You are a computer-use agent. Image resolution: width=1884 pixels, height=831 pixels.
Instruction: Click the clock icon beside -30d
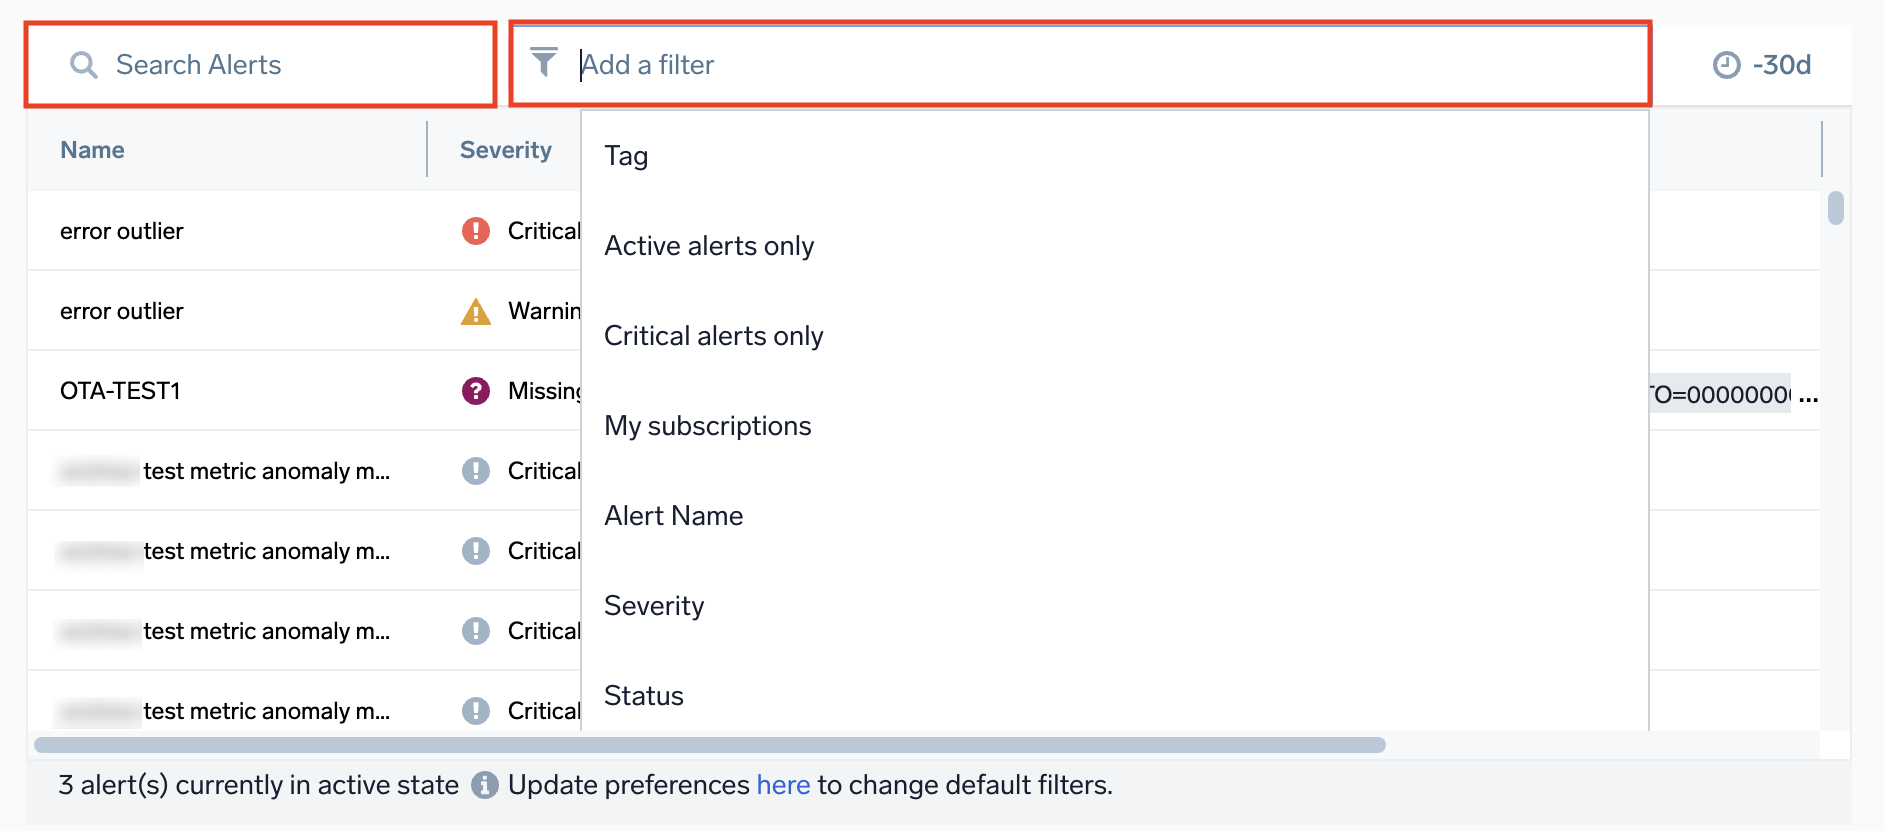click(1726, 65)
